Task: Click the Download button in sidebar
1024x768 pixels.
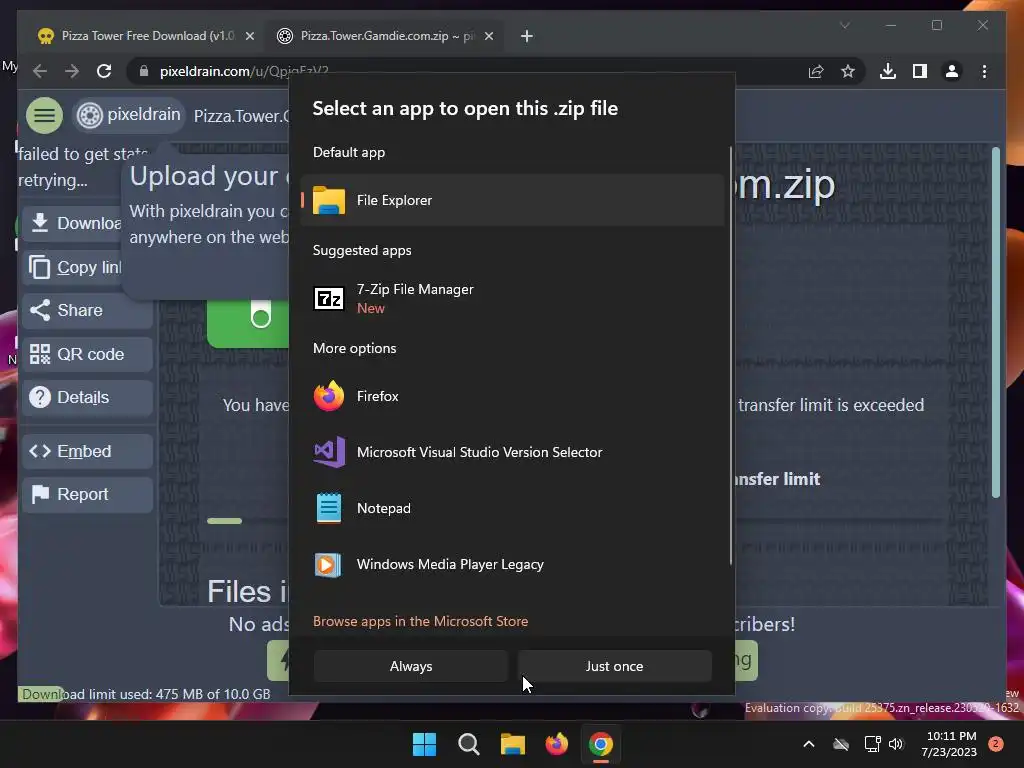Action: tap(73, 223)
